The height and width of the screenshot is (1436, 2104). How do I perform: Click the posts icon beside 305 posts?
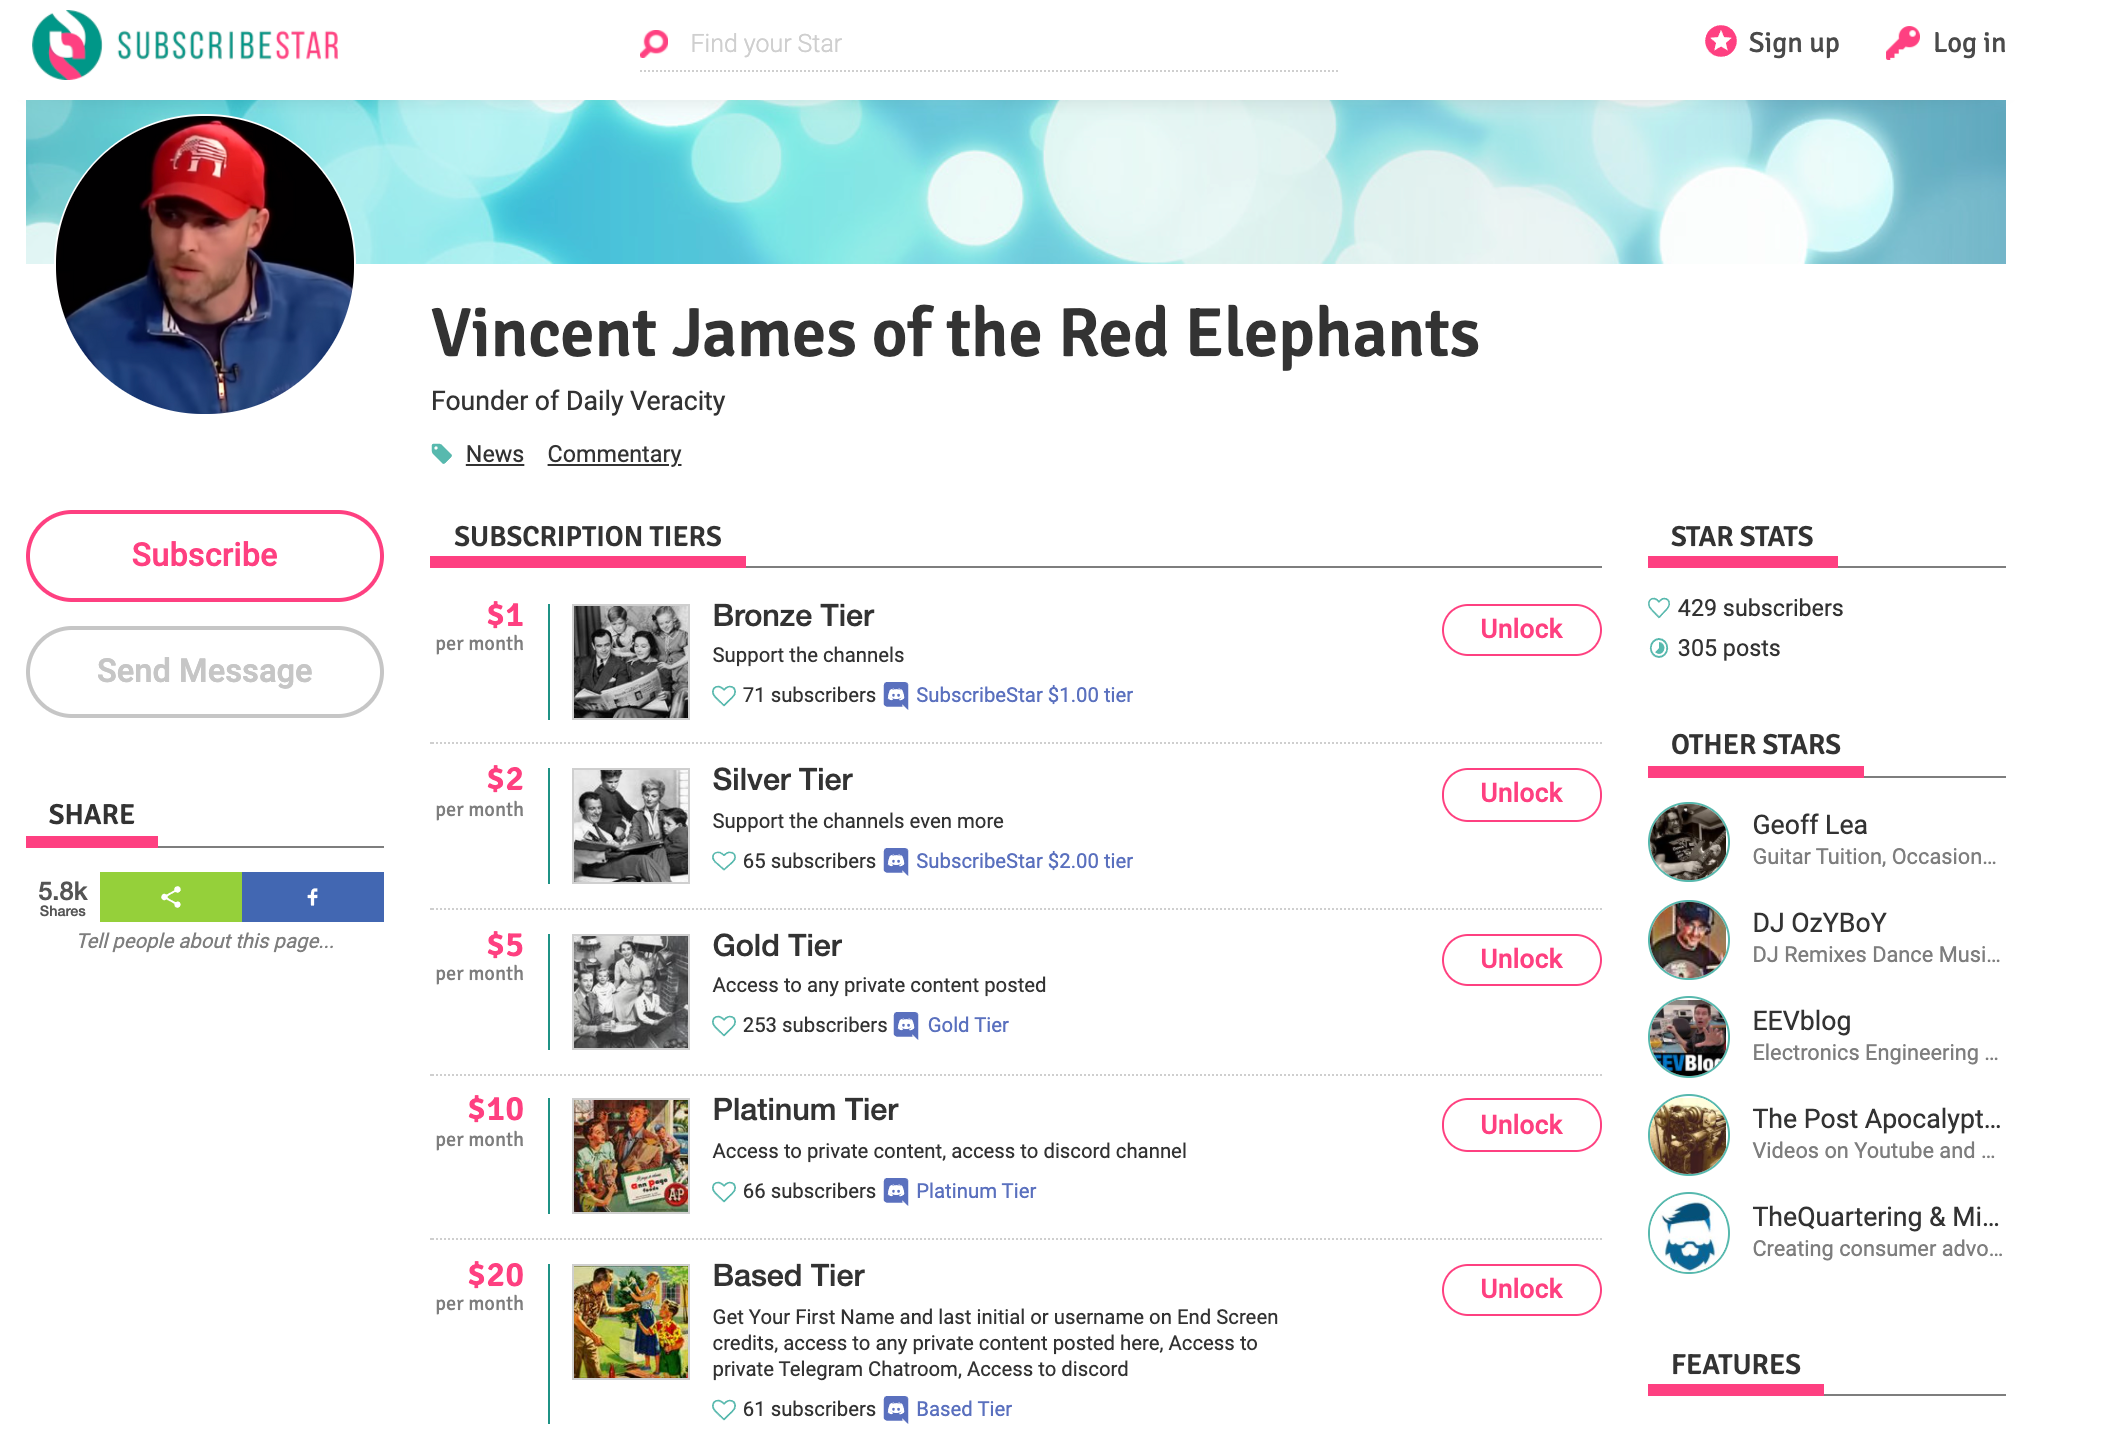tap(1660, 647)
